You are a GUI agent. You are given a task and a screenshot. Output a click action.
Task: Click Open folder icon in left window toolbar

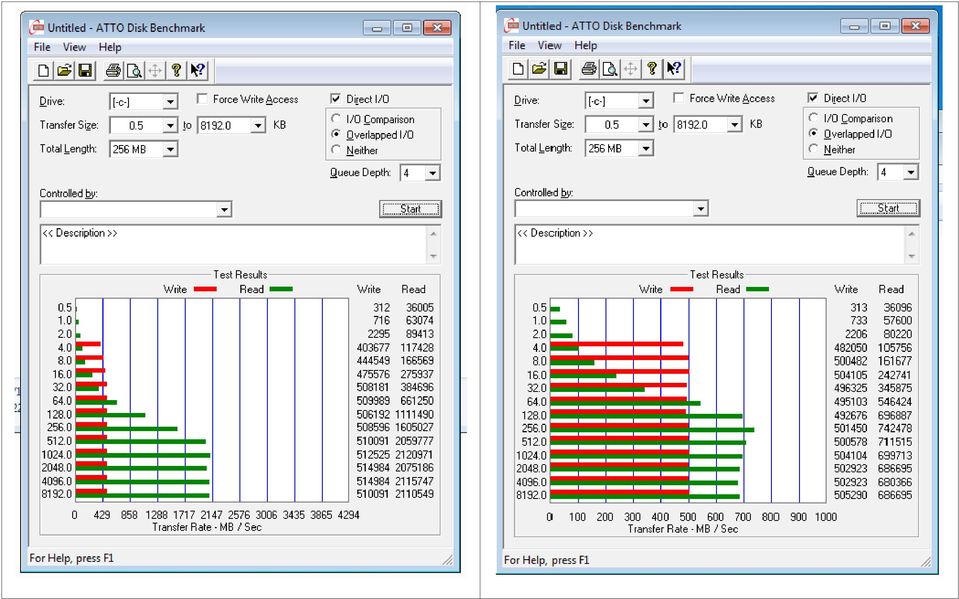64,70
